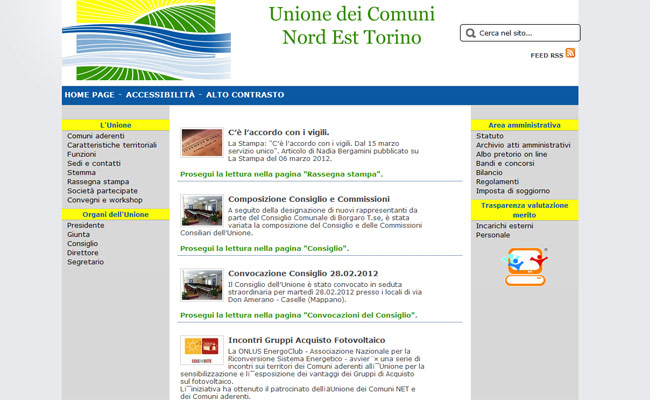Click the search magnifier icon
The image size is (650, 400).
(470, 33)
